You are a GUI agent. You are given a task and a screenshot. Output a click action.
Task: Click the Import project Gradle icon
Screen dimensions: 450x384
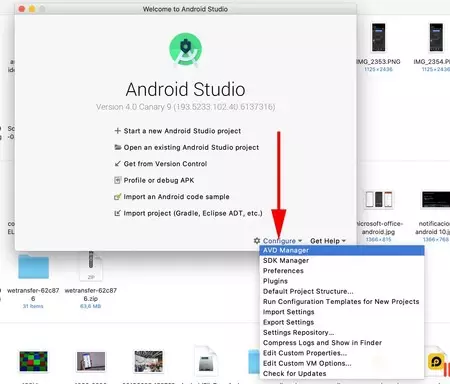117,213
